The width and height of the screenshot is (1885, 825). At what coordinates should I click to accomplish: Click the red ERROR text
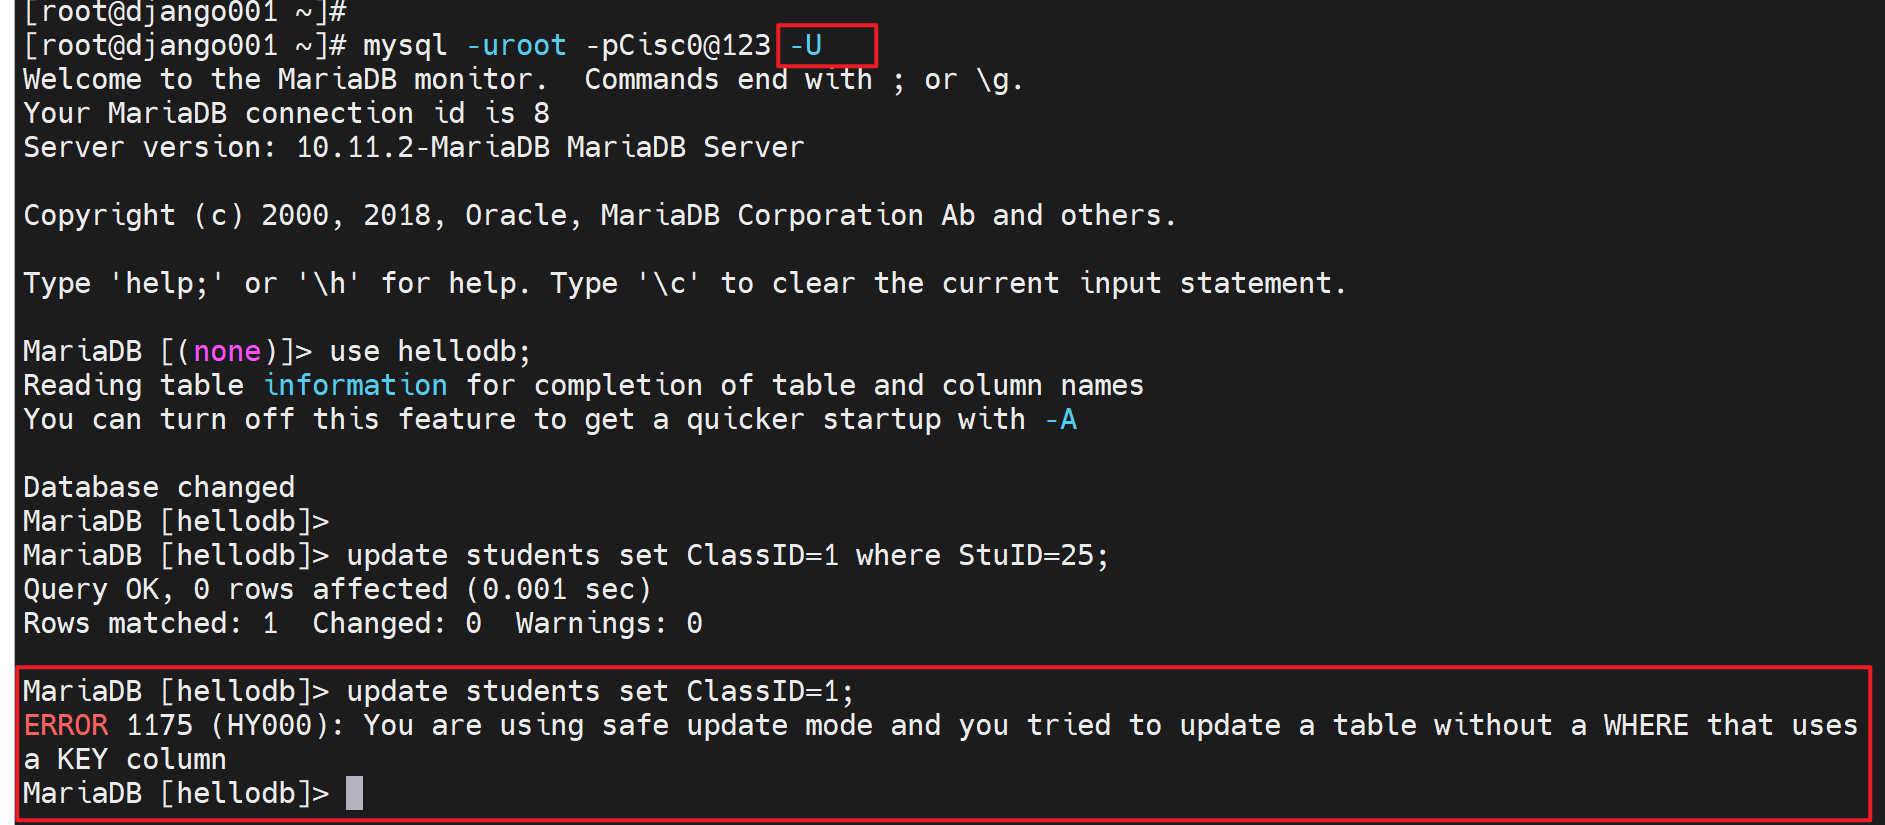tap(66, 725)
